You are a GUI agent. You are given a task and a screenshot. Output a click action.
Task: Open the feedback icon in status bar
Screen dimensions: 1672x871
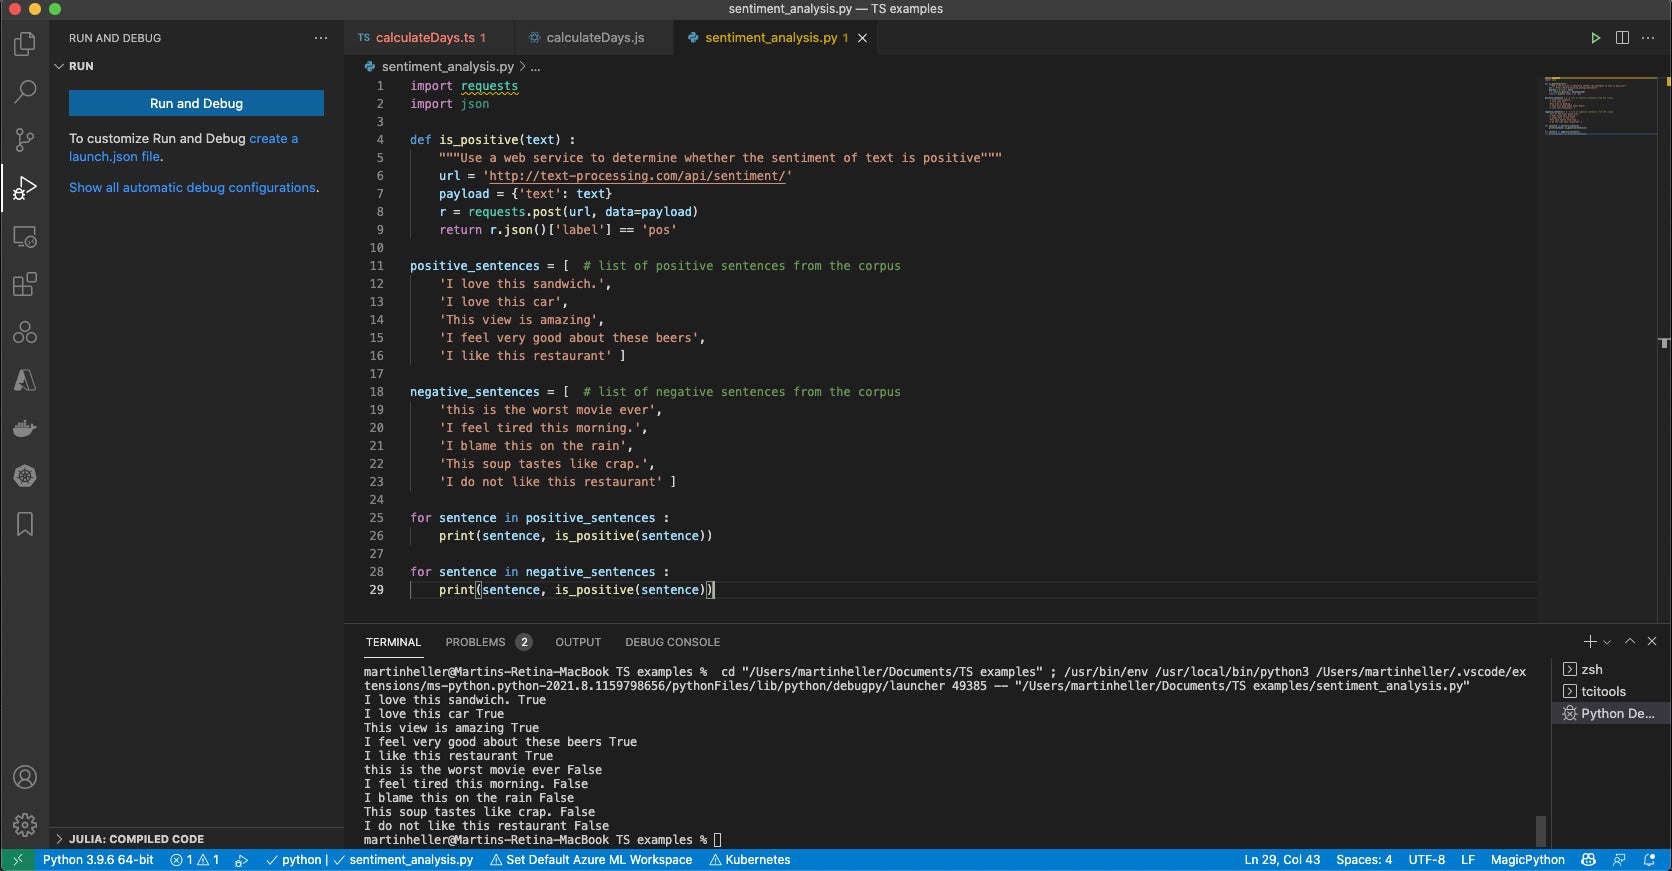pyautogui.click(x=1619, y=860)
